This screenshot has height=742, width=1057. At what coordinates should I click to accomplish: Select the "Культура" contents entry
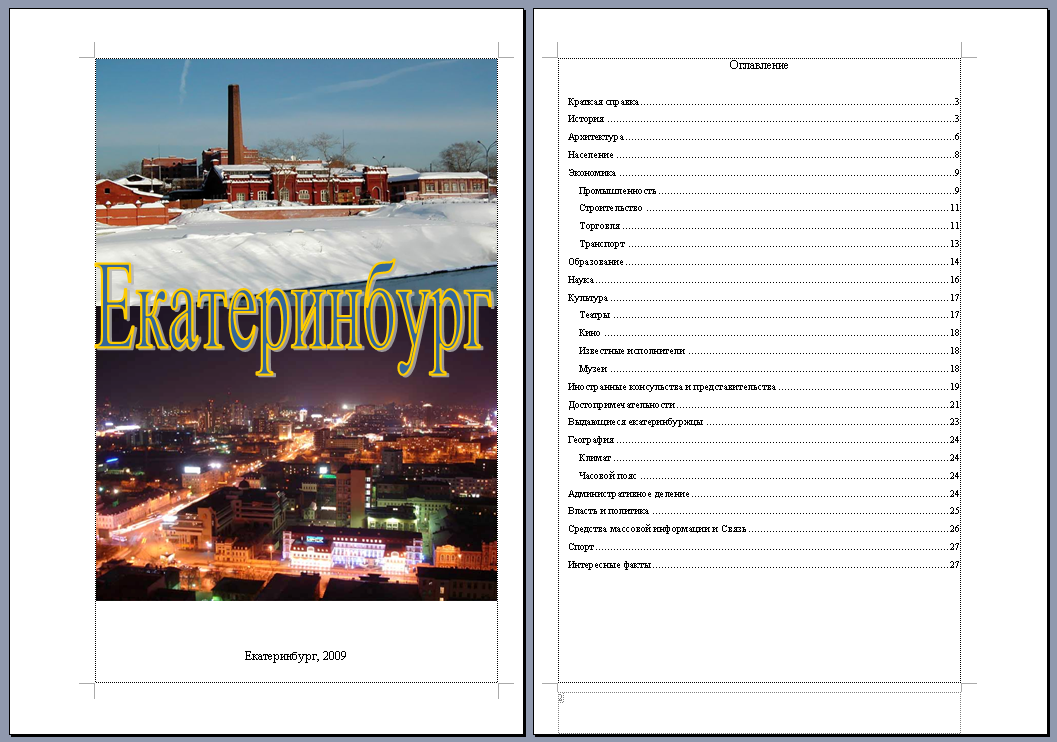tap(763, 298)
